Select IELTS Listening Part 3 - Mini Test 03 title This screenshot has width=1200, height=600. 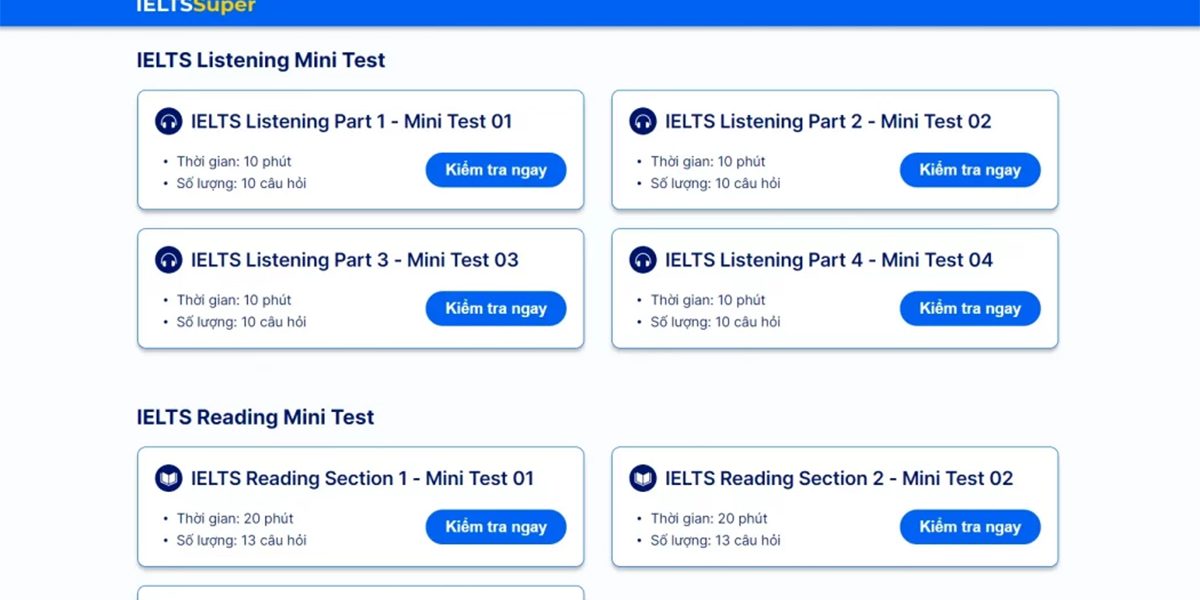click(x=355, y=260)
